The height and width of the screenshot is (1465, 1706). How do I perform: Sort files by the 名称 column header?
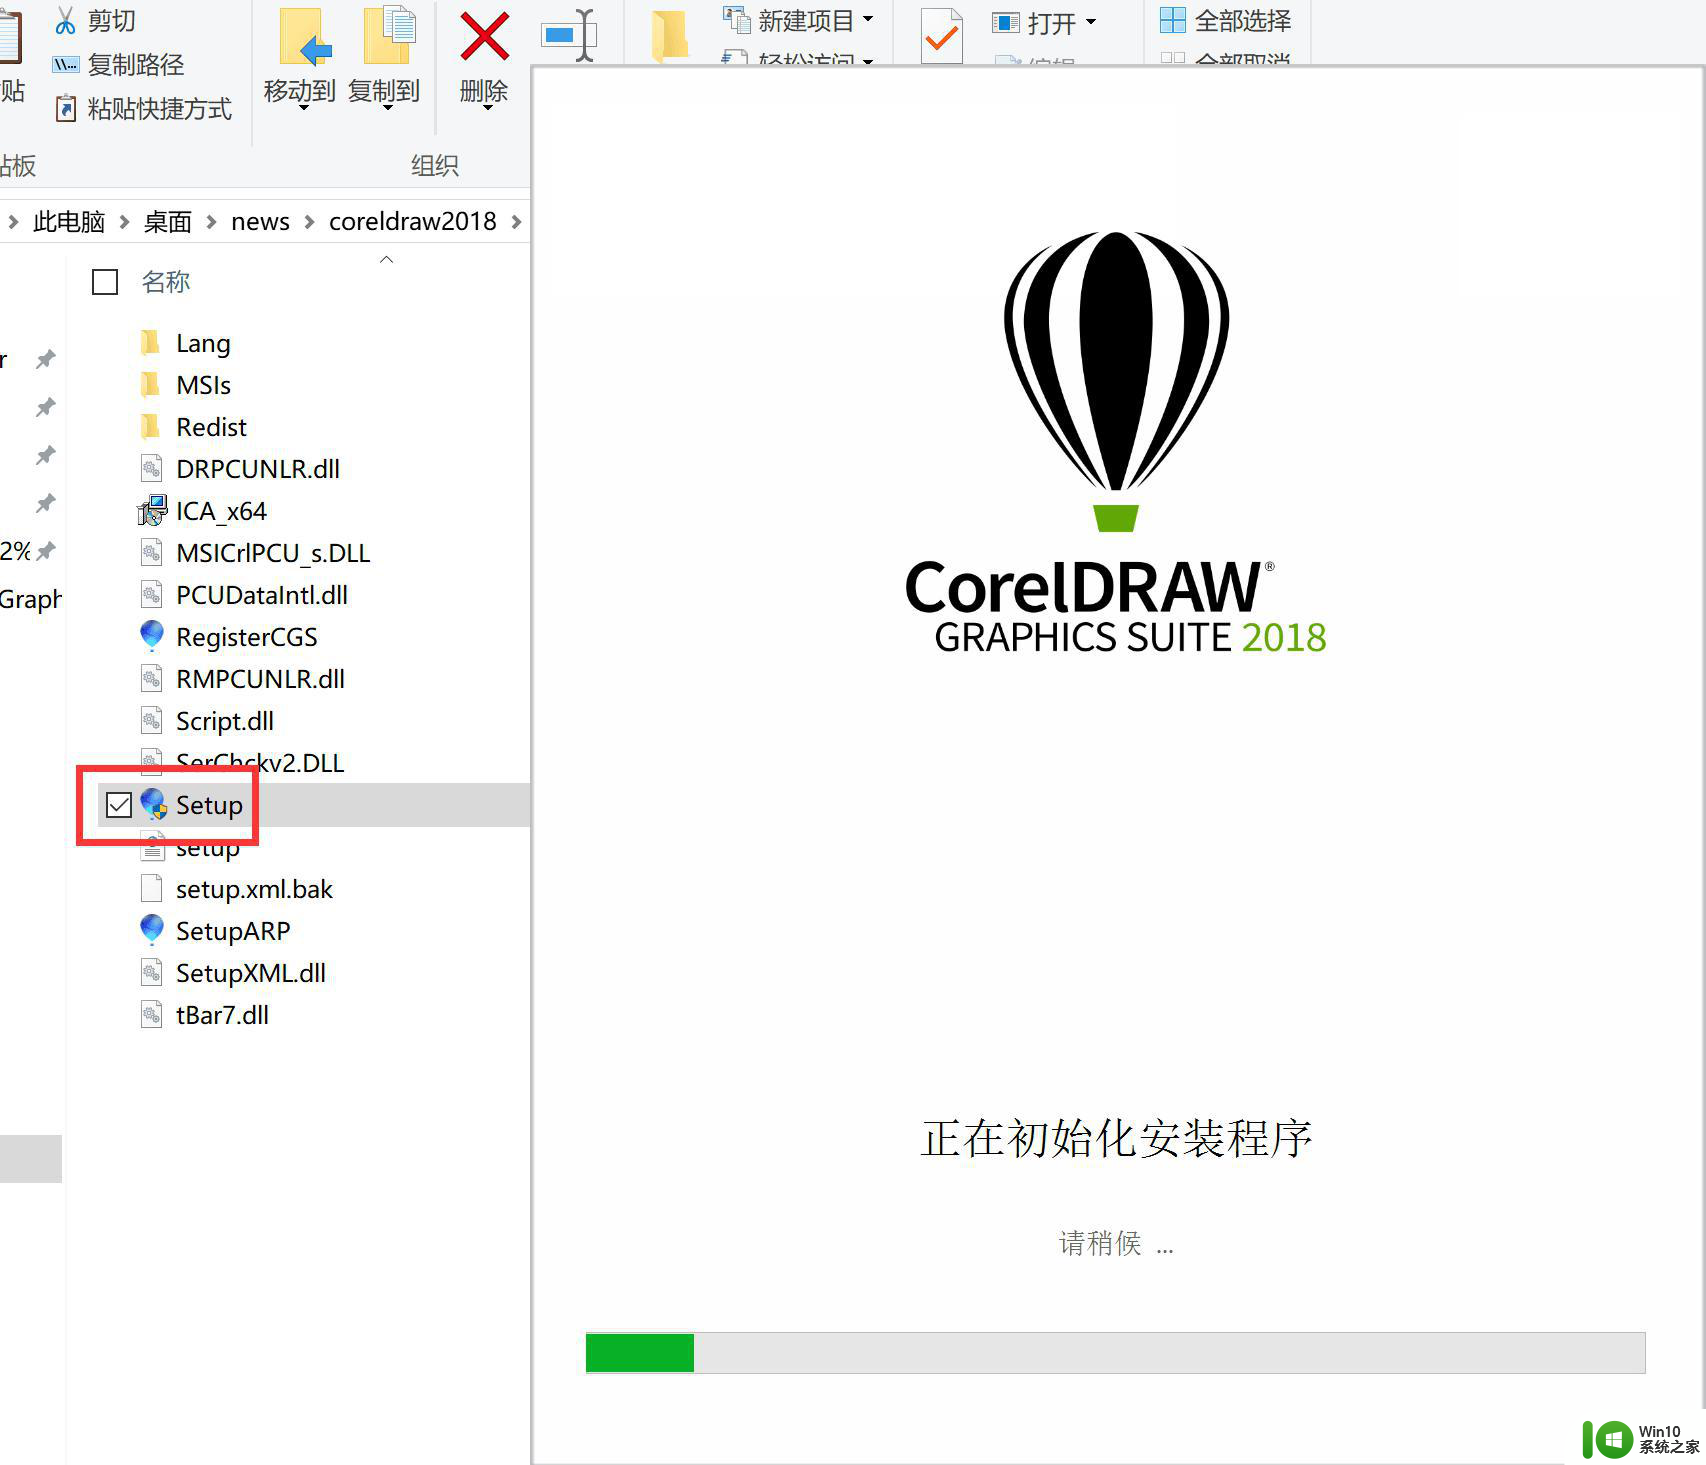pyautogui.click(x=166, y=282)
